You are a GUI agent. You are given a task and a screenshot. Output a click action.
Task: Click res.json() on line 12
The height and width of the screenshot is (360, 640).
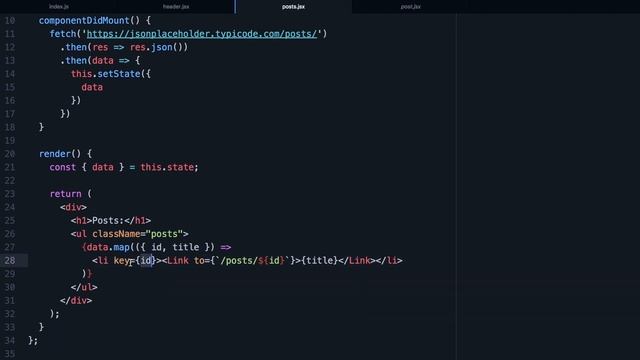(x=159, y=47)
